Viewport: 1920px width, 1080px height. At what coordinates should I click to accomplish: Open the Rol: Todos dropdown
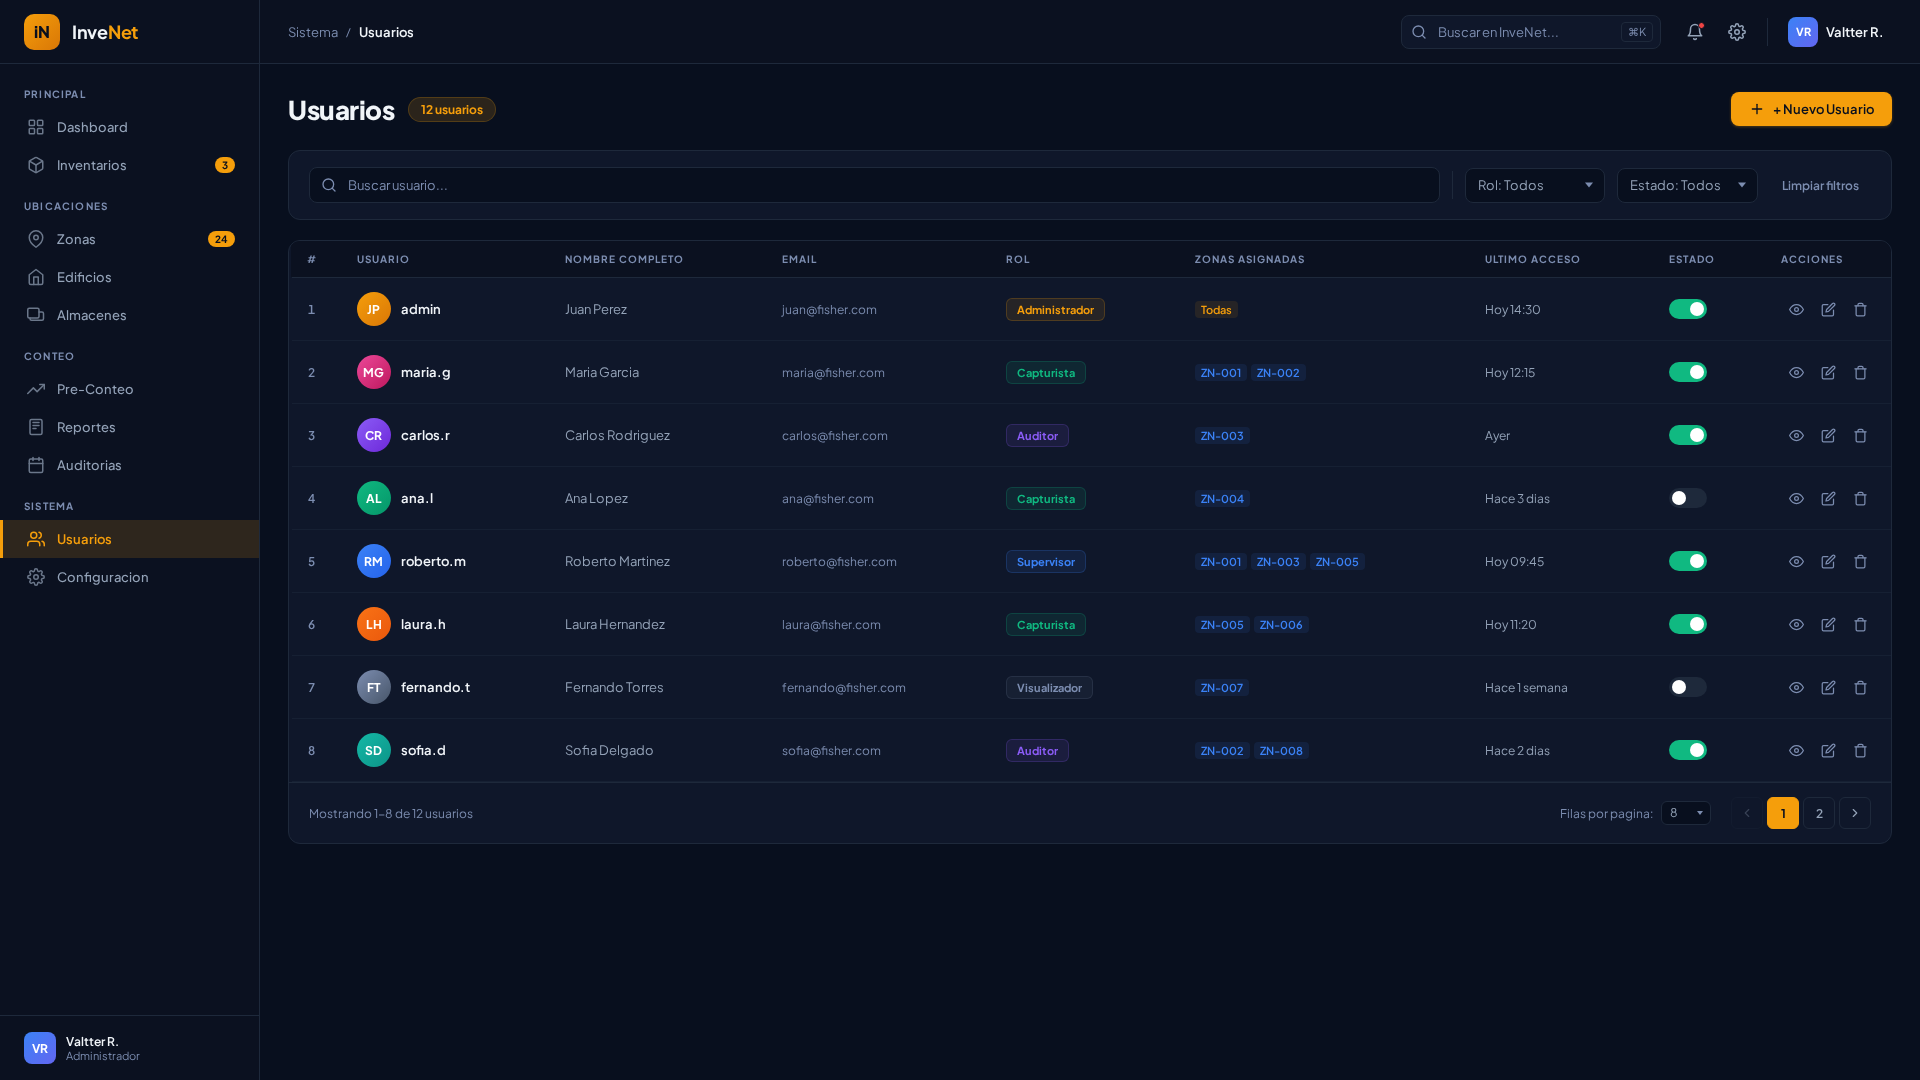[1534, 185]
